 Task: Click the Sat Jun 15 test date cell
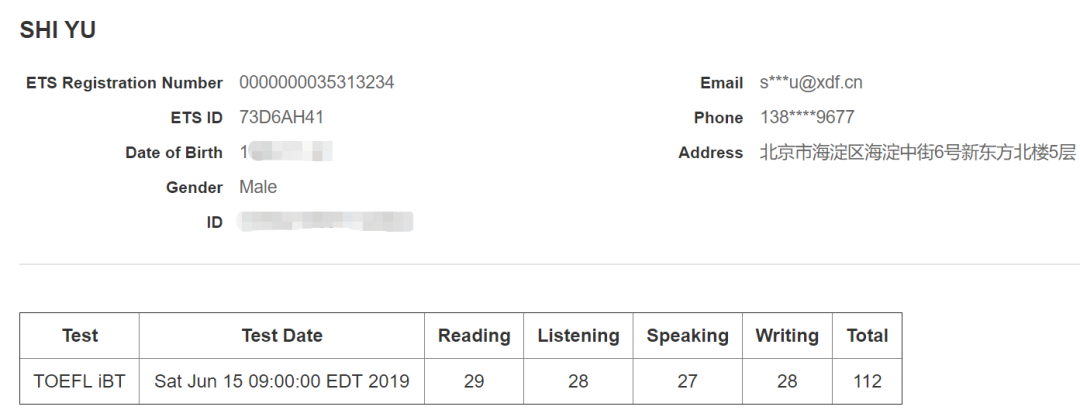282,381
